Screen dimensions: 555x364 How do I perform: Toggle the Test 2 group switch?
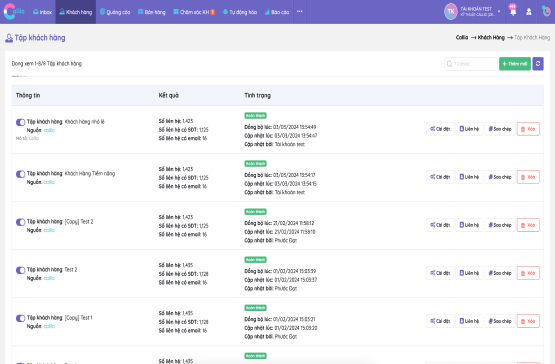(21, 270)
